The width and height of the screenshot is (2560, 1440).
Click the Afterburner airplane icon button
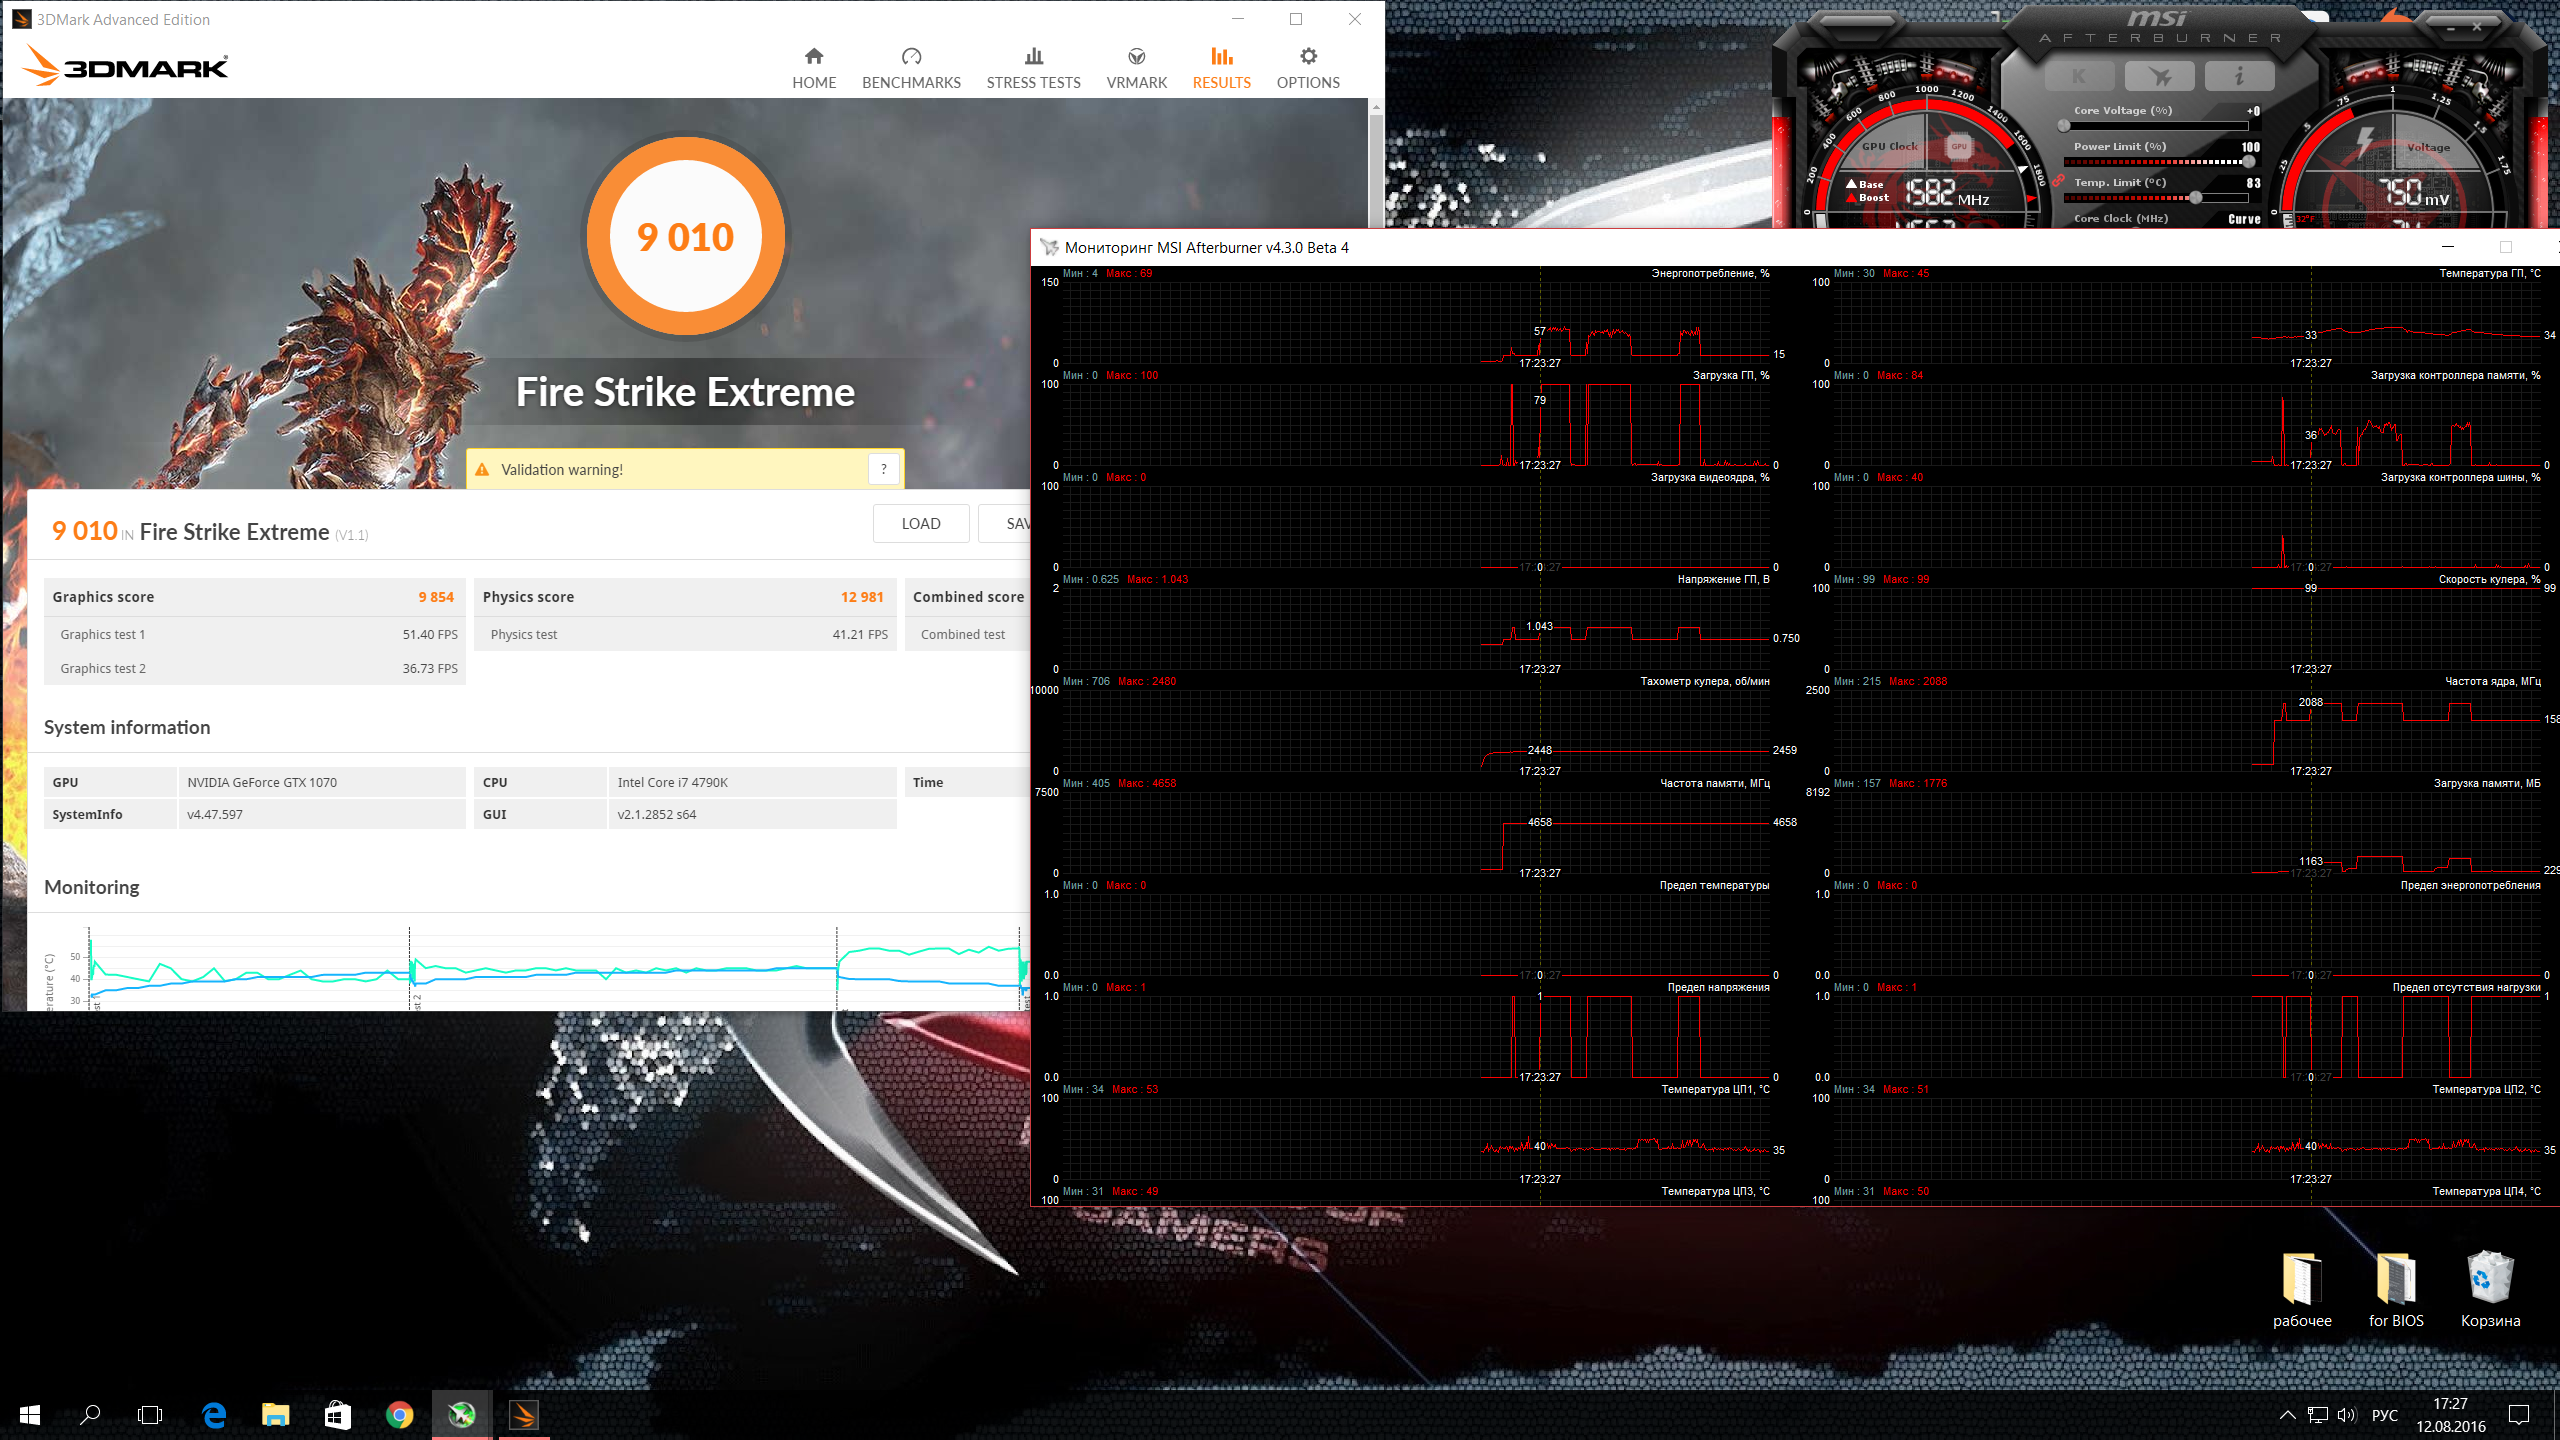point(2159,76)
